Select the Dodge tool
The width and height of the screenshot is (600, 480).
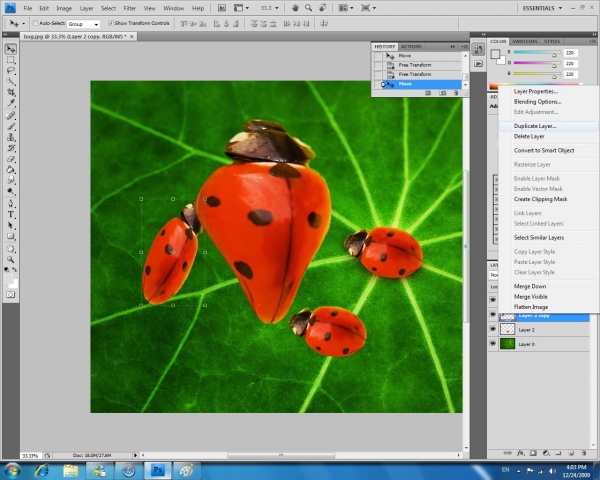(x=11, y=191)
